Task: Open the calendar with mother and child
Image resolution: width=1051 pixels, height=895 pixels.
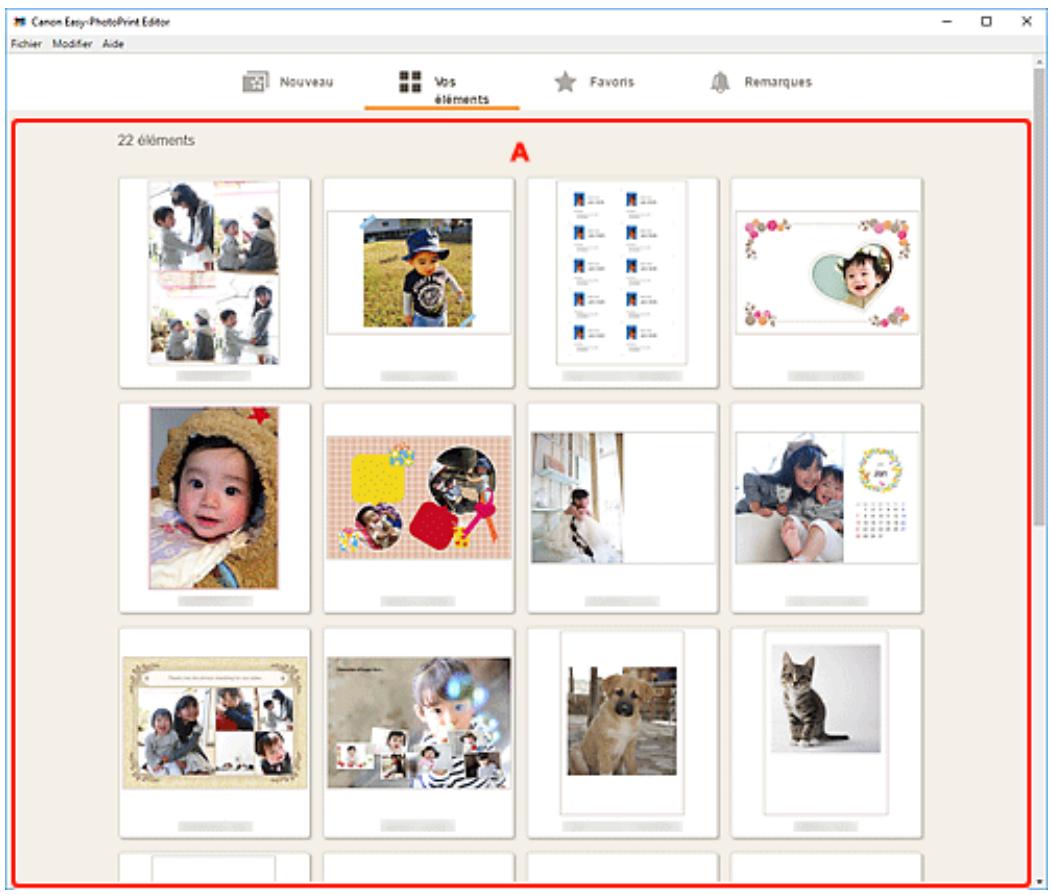Action: pyautogui.click(x=826, y=508)
